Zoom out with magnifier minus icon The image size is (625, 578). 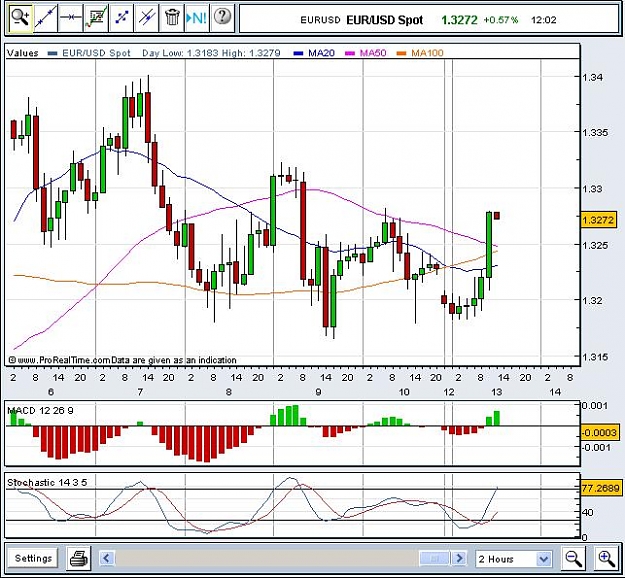[574, 558]
